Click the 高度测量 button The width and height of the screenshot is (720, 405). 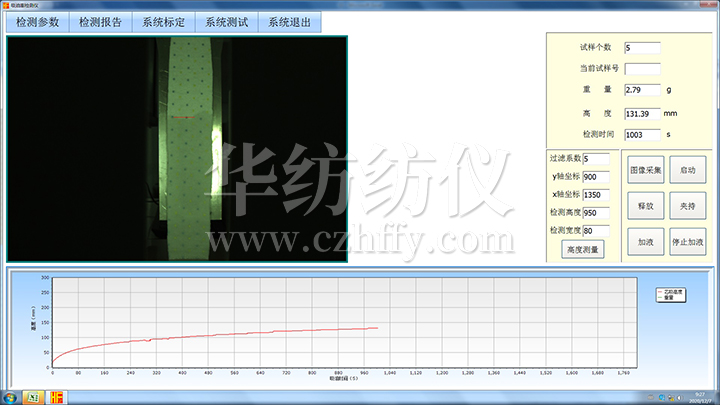(581, 249)
